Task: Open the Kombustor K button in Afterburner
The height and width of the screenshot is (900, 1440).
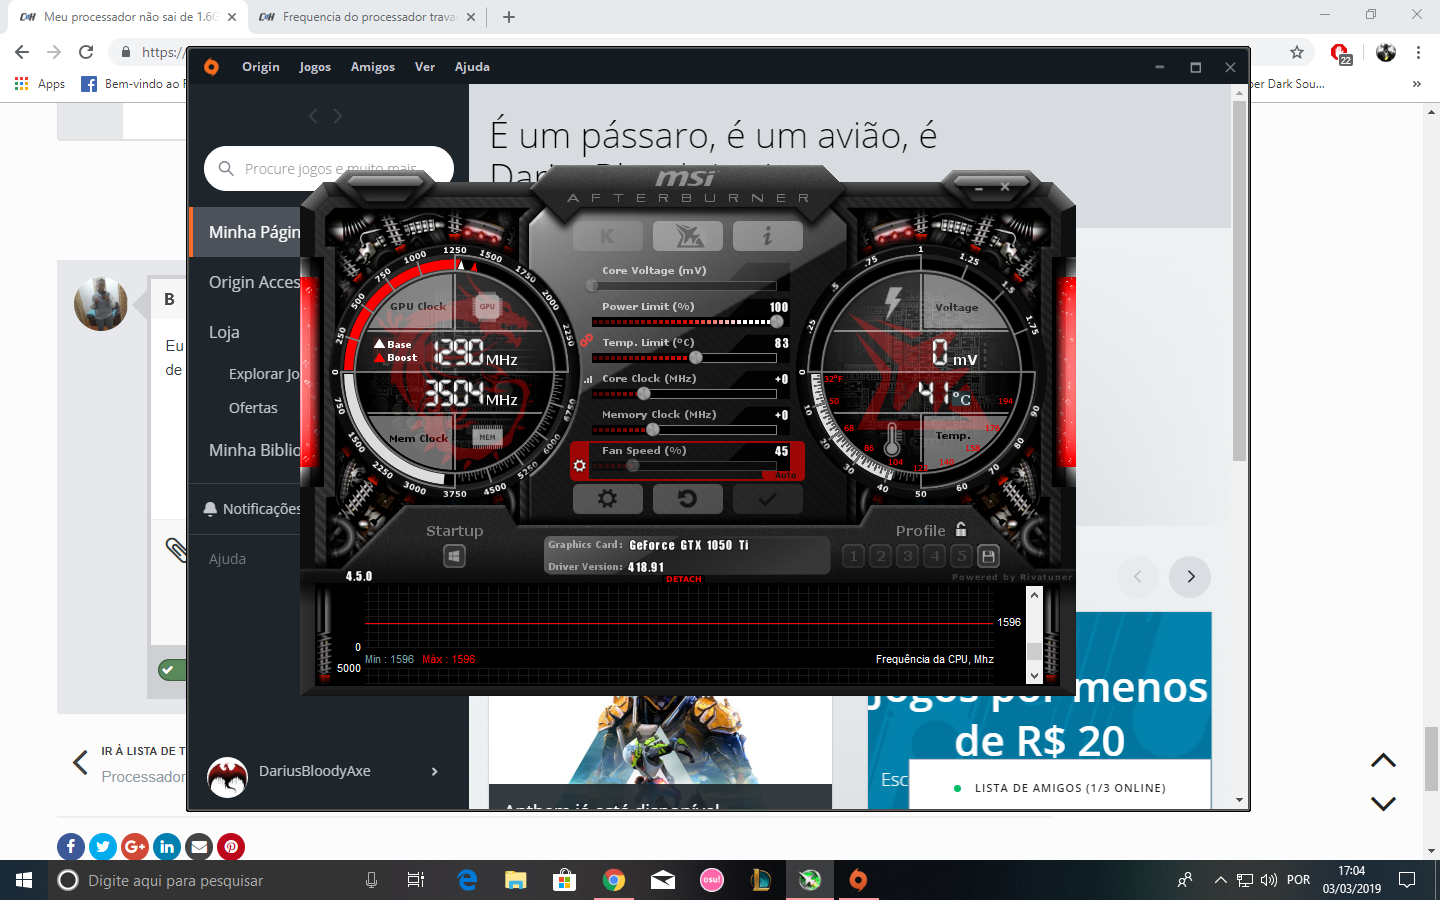Action: (x=607, y=236)
